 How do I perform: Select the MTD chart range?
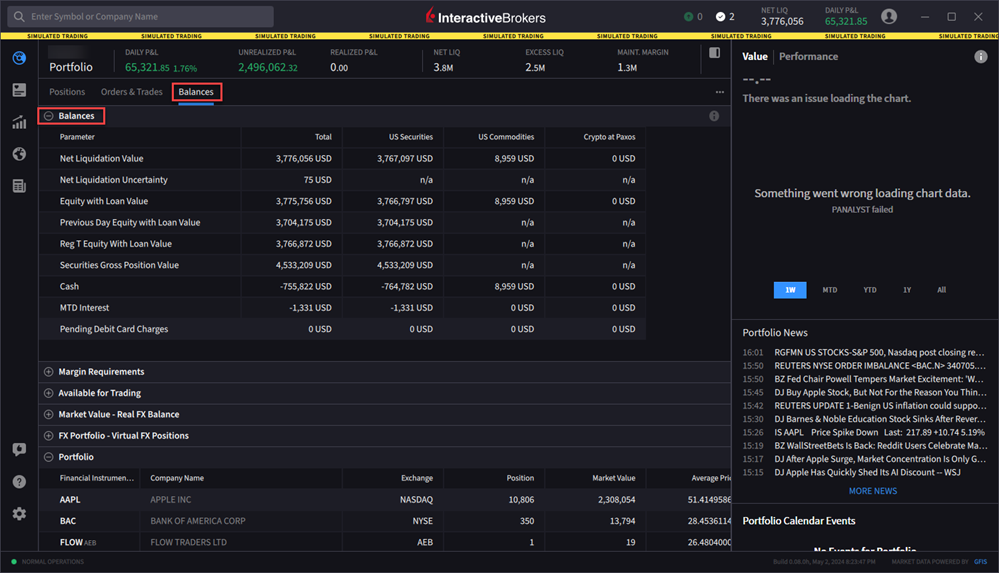(x=830, y=290)
